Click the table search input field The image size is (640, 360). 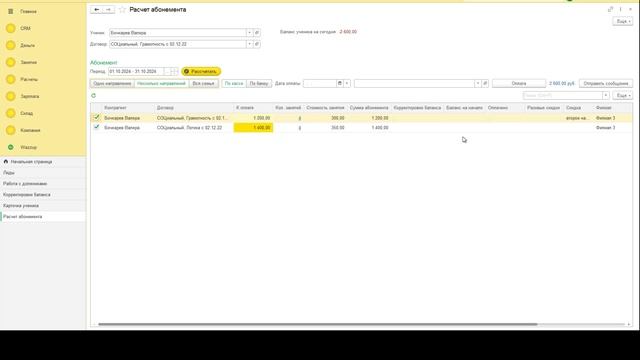[x=562, y=96]
